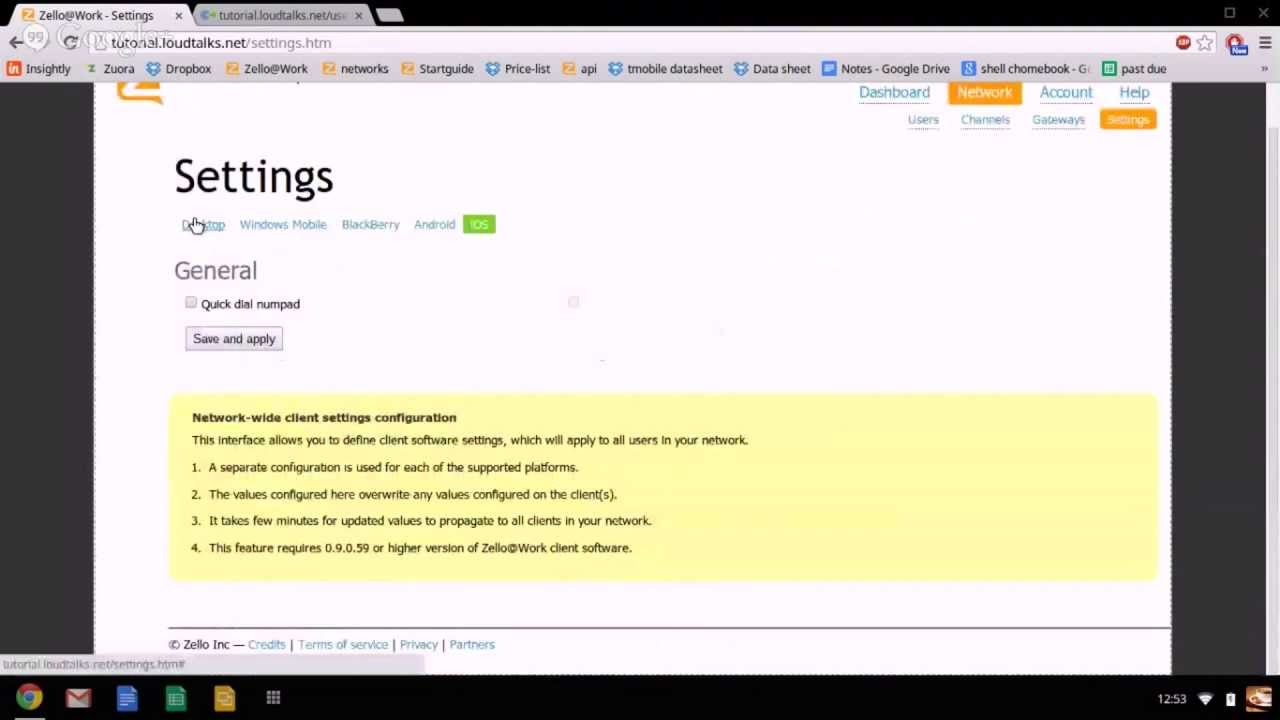Open the Startguide bookmark
Viewport: 1280px width, 720px height.
point(437,69)
